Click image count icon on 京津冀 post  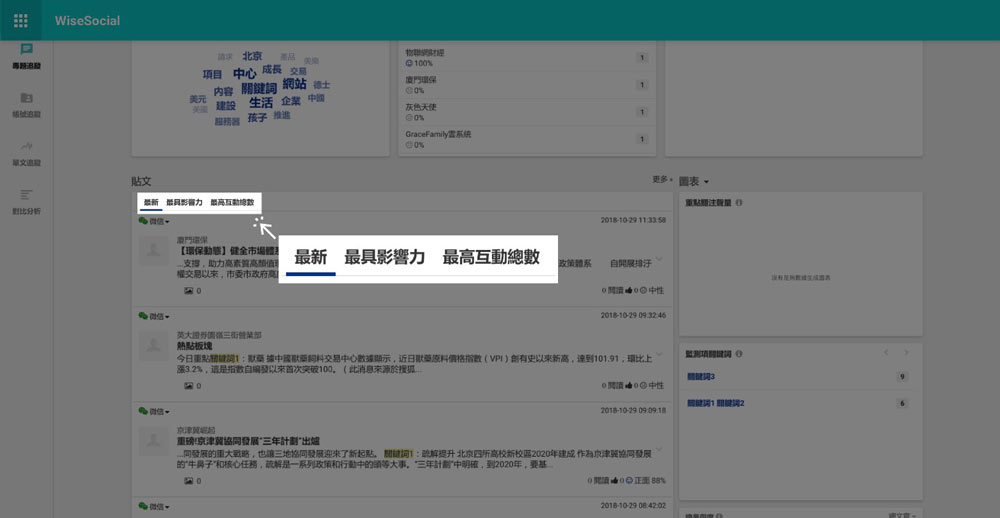coord(188,481)
